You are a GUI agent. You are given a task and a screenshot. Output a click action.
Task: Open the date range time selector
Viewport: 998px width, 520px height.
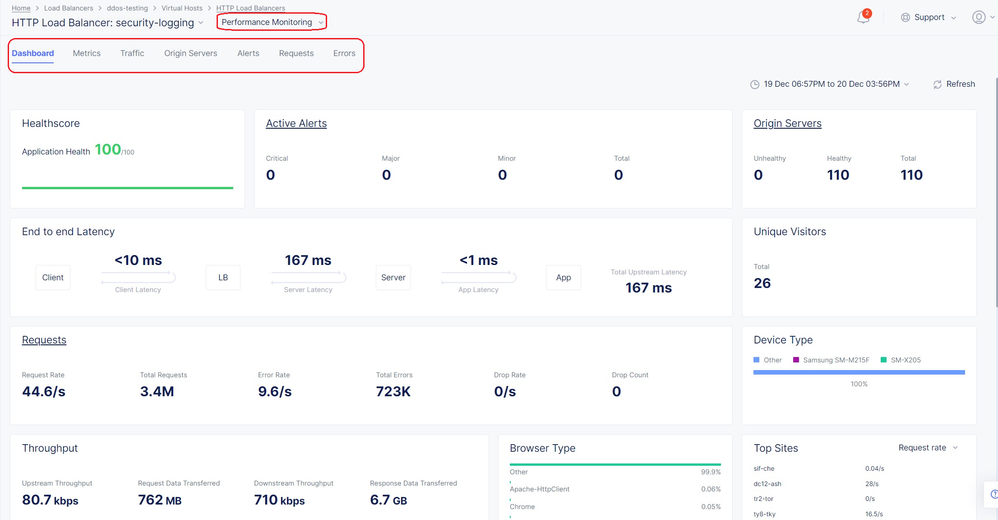(836, 85)
